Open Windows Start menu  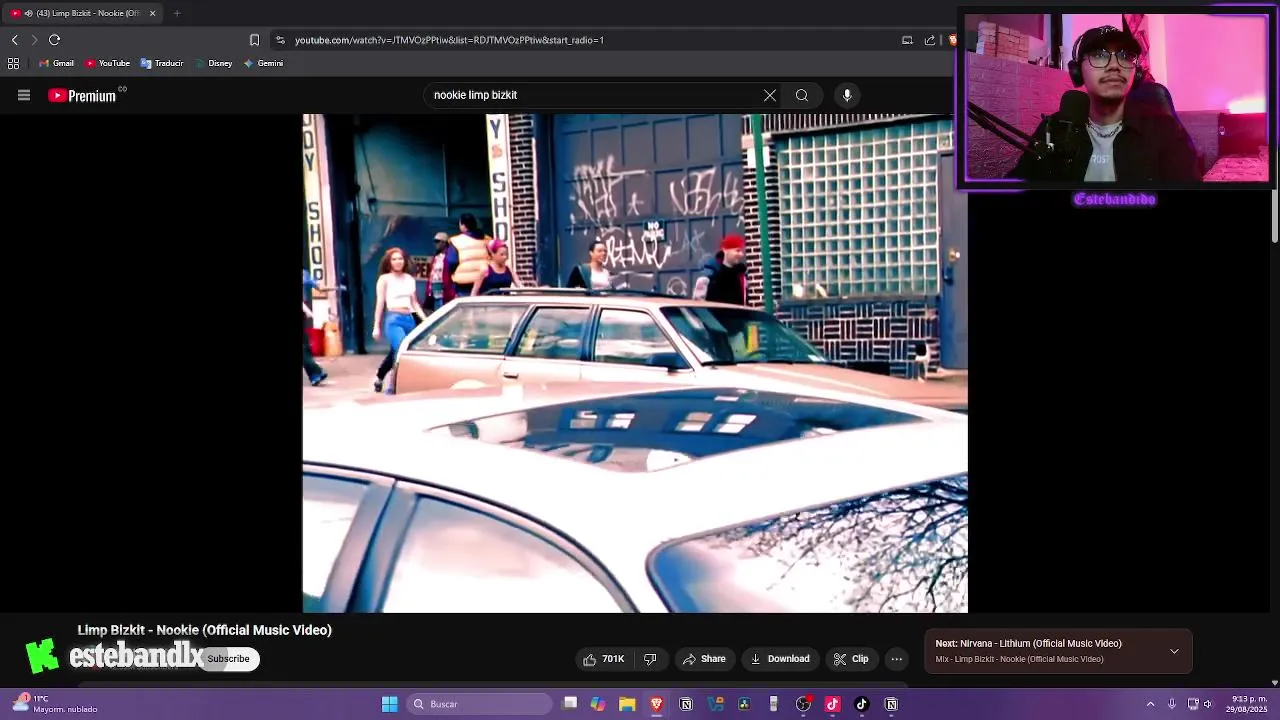click(389, 704)
